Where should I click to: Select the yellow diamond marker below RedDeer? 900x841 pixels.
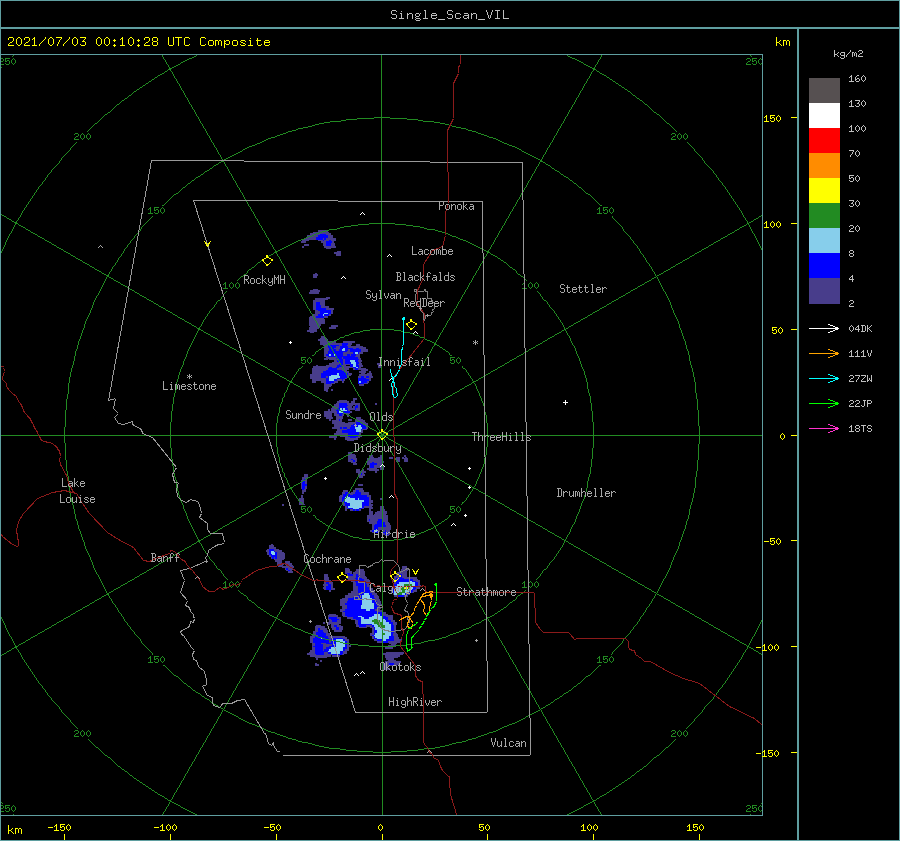click(411, 325)
